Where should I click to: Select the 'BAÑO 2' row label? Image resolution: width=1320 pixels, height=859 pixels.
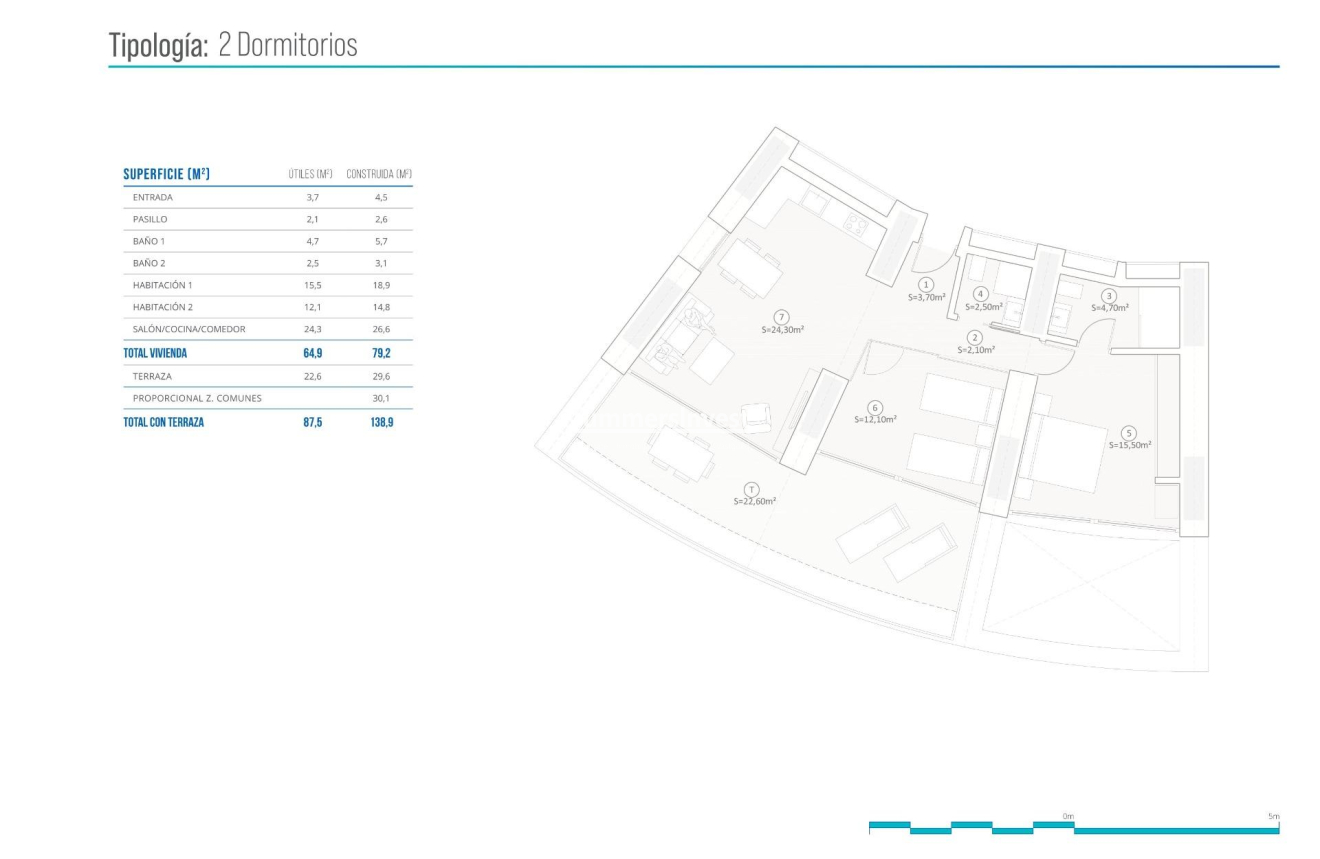(x=149, y=263)
